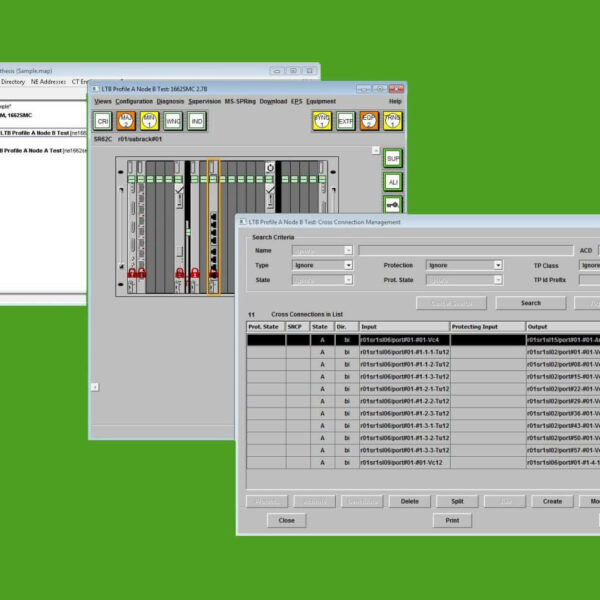600x600 pixels.
Task: Open the greyed Prot. State dropdown
Action: pos(464,280)
